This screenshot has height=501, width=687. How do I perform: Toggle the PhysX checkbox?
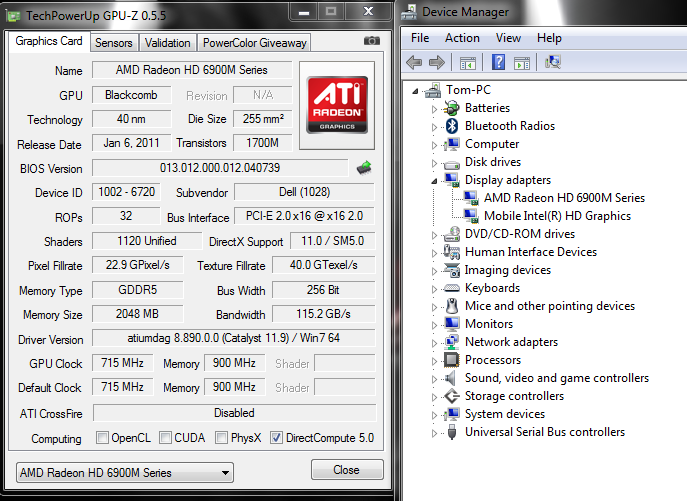click(x=221, y=437)
